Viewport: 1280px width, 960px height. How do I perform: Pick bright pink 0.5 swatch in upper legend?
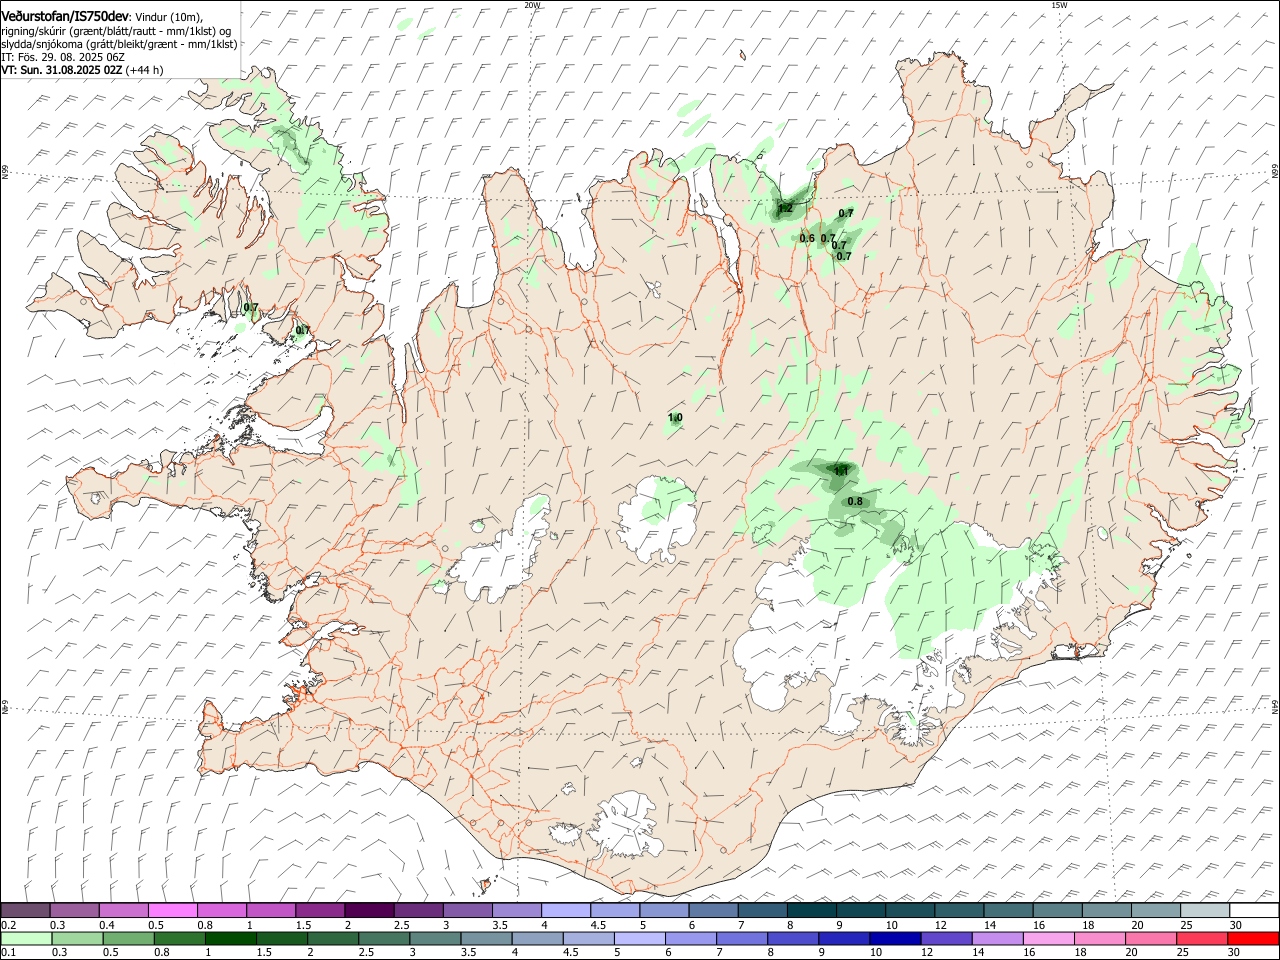[x=172, y=911]
